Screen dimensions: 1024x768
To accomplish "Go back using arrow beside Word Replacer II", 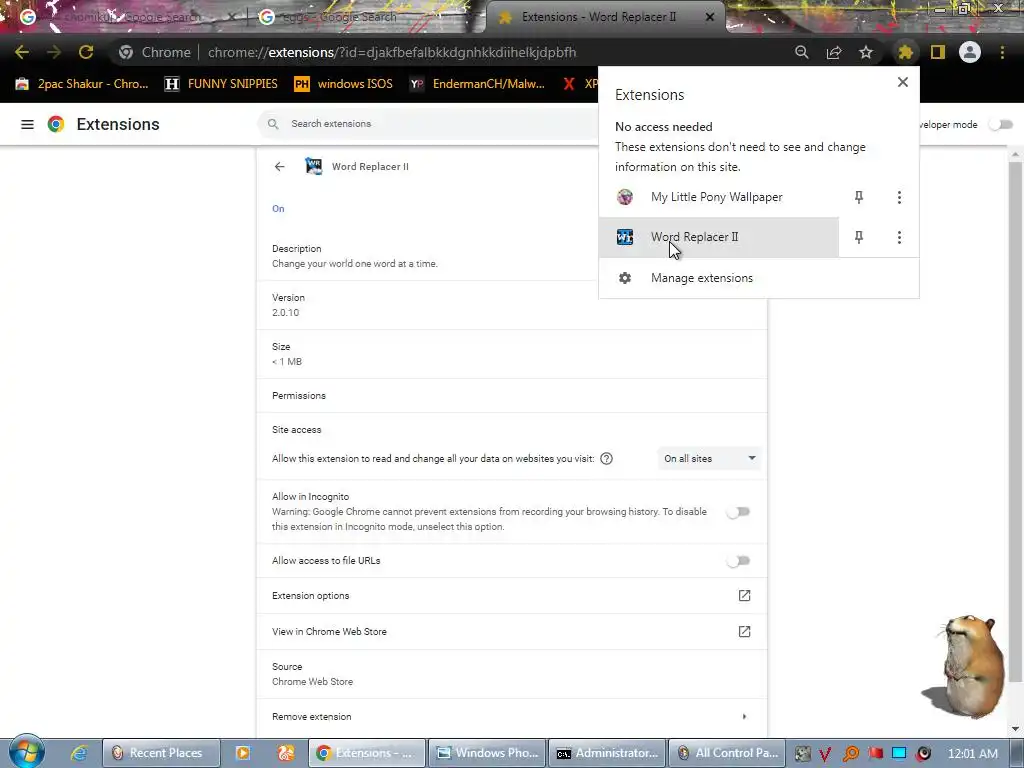I will 280,167.
